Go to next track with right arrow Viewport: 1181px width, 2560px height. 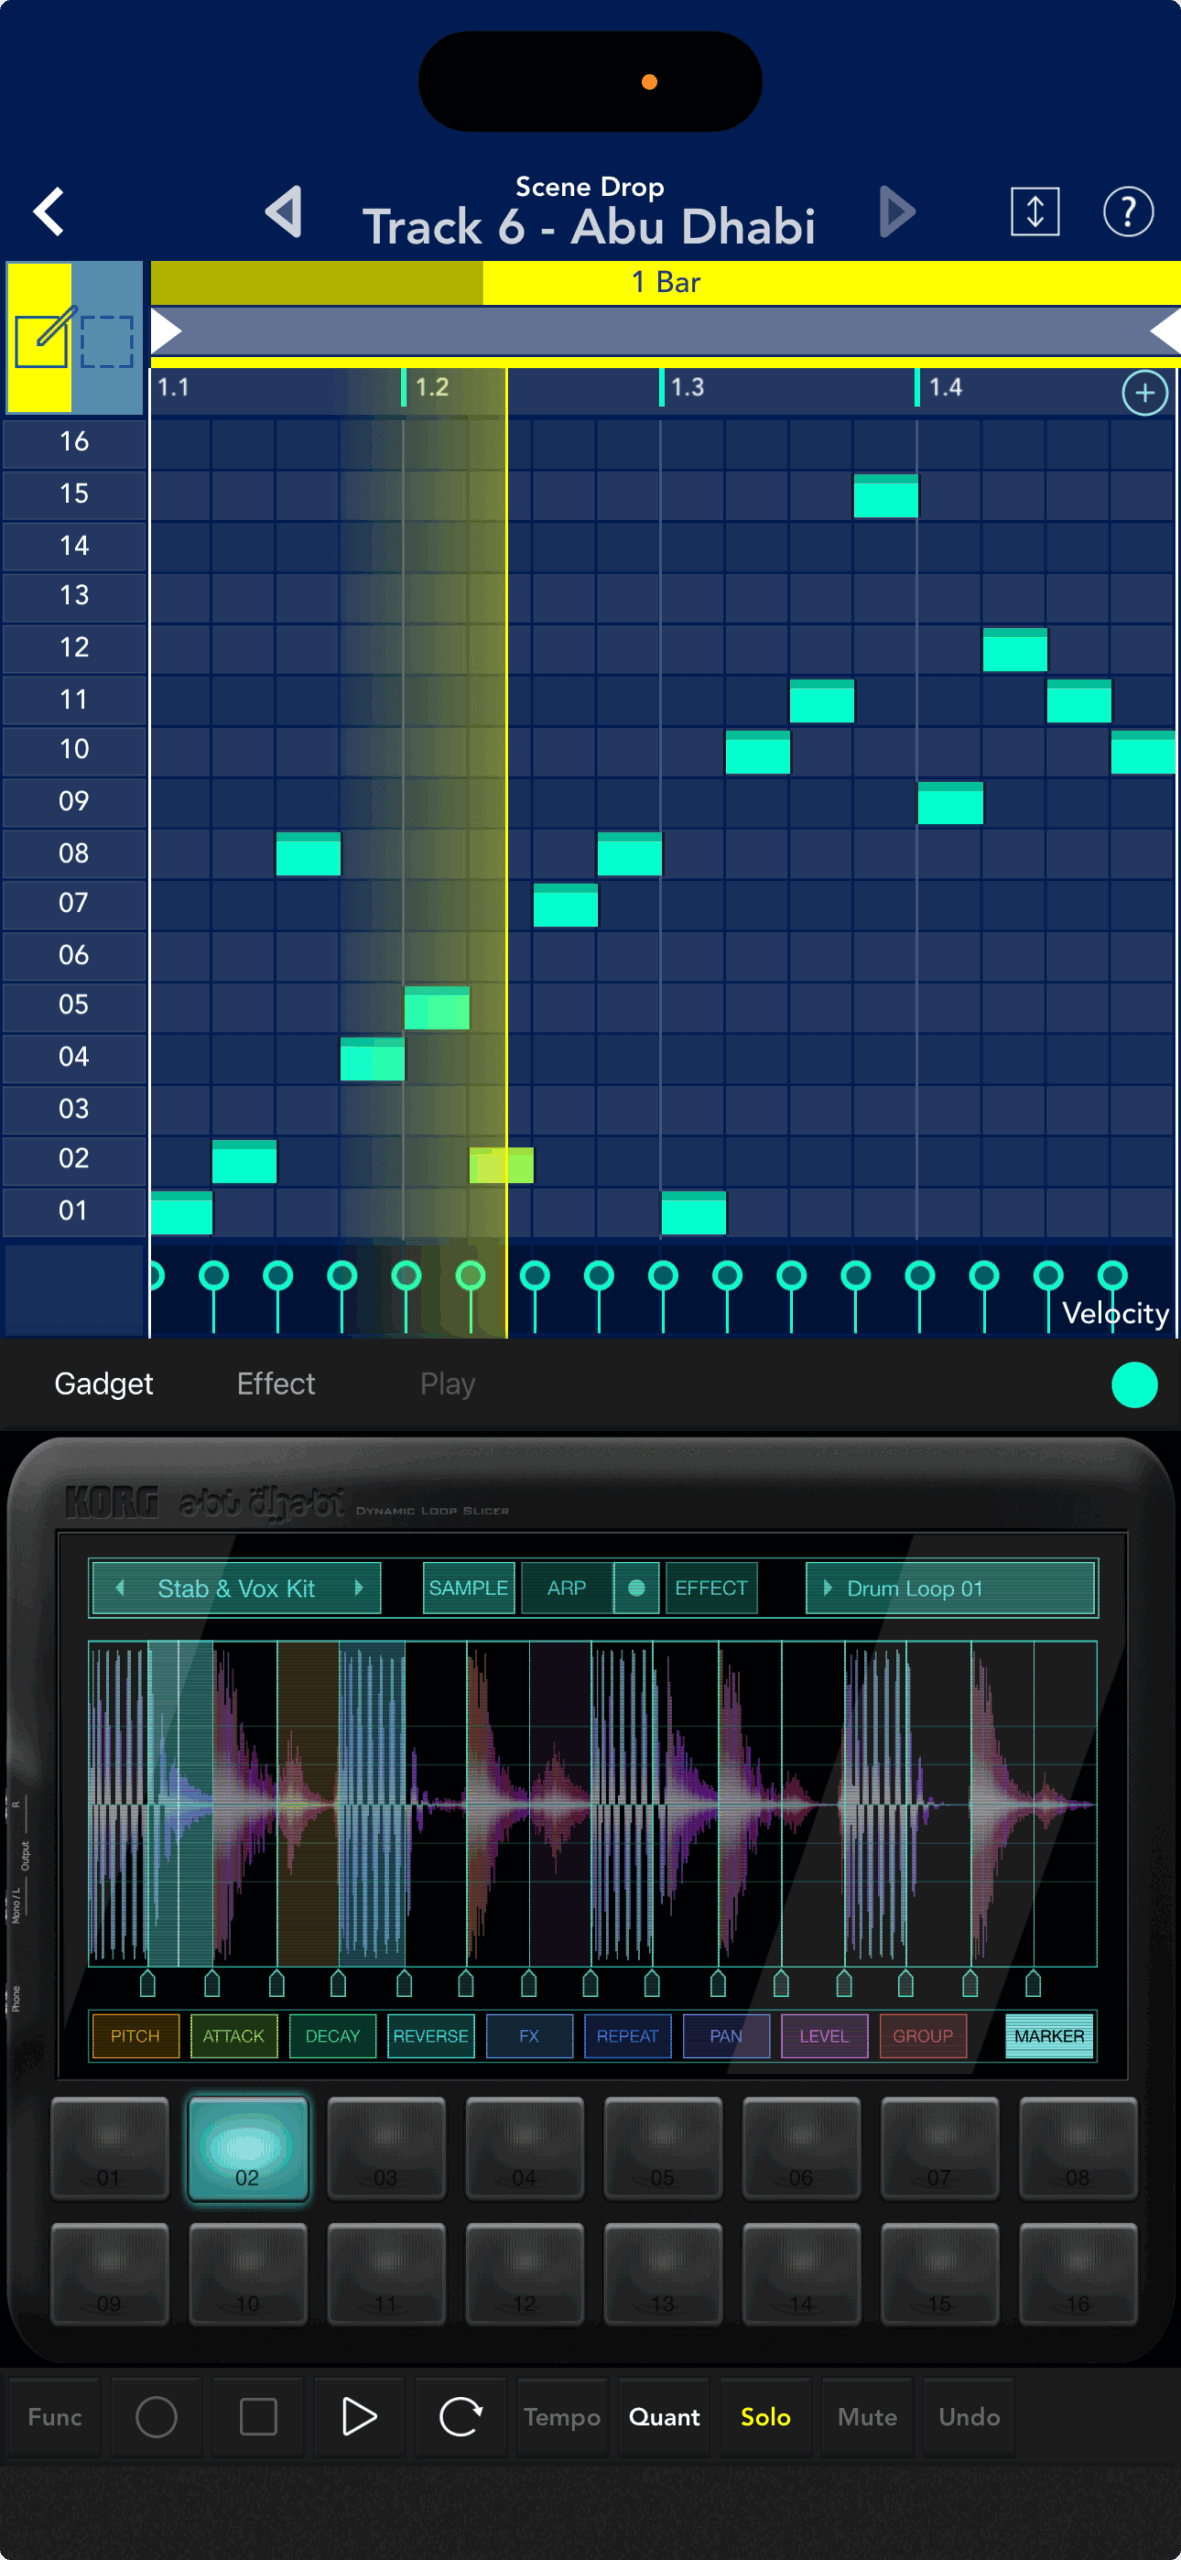point(896,212)
